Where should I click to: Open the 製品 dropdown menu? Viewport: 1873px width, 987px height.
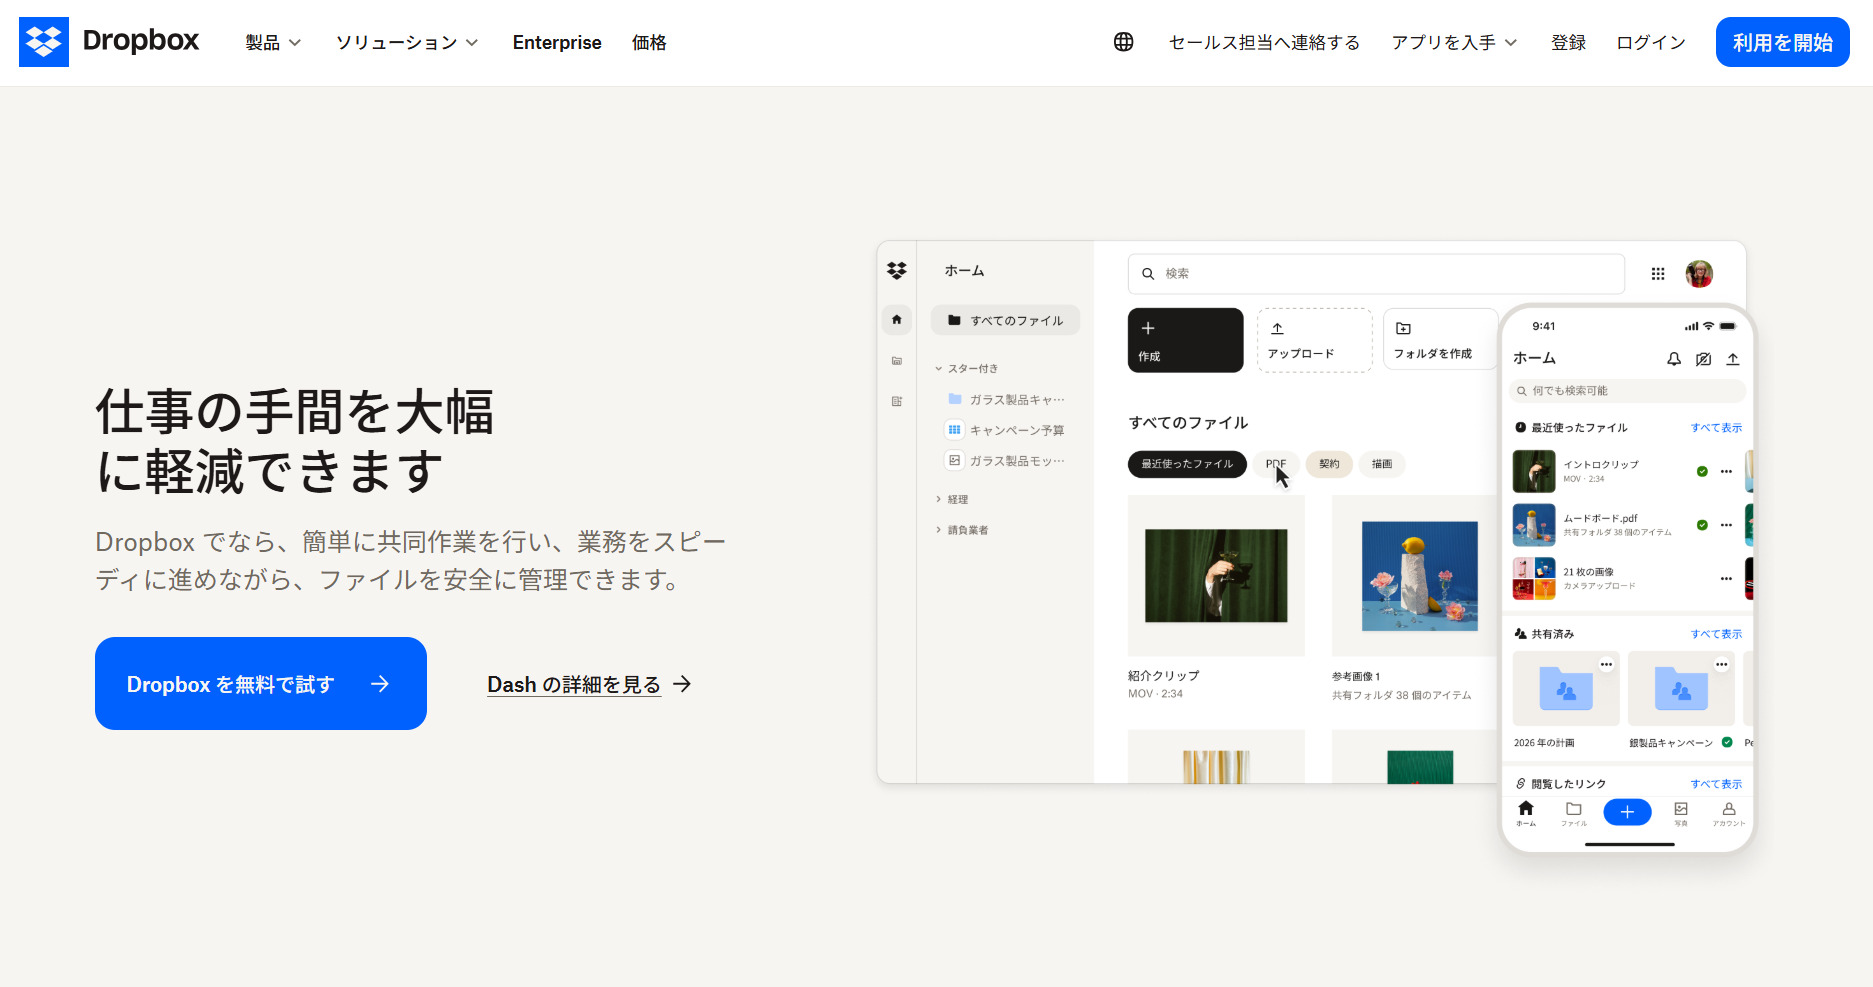(x=271, y=42)
